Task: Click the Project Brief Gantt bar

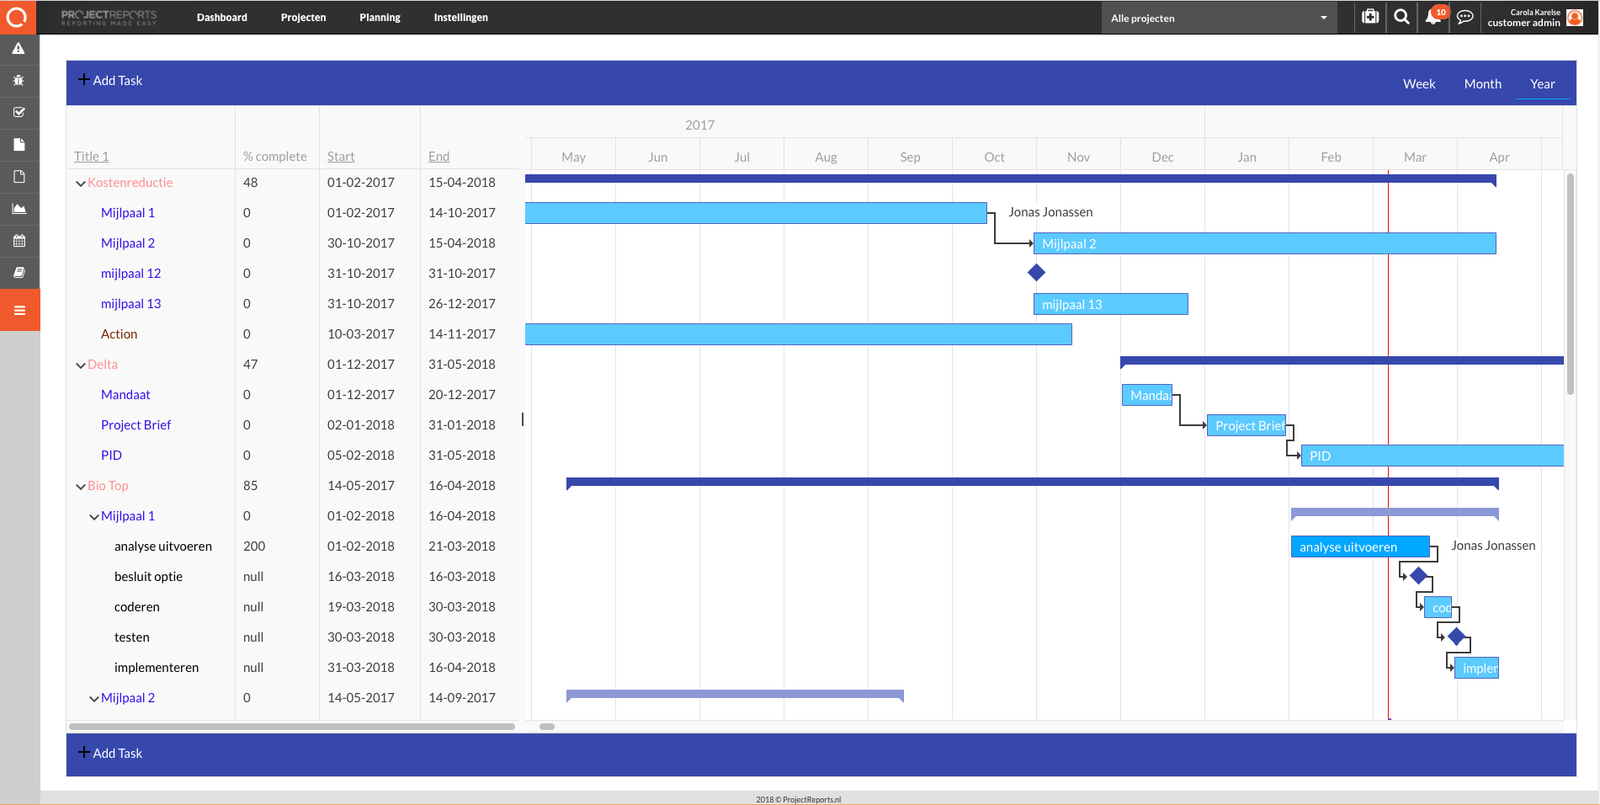Action: (x=1246, y=425)
